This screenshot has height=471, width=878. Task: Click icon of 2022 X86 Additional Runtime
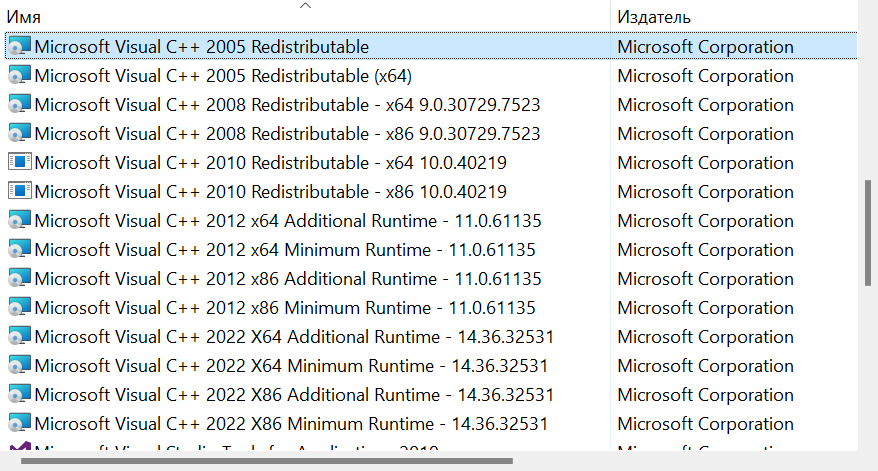[x=19, y=395]
